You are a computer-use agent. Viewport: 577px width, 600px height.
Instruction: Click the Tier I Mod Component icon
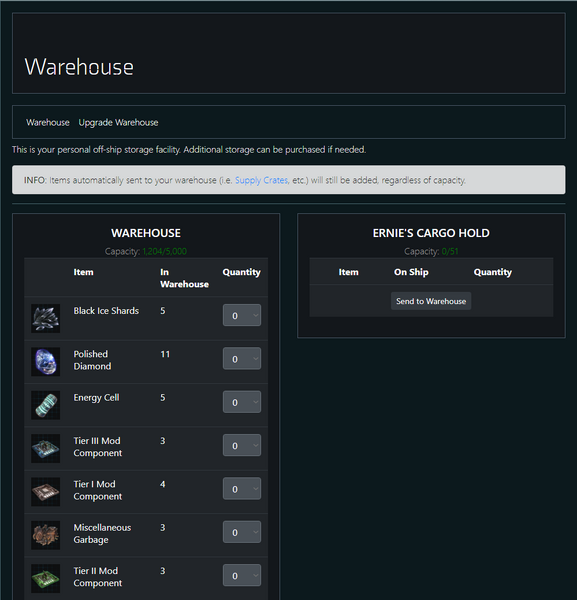(46, 492)
